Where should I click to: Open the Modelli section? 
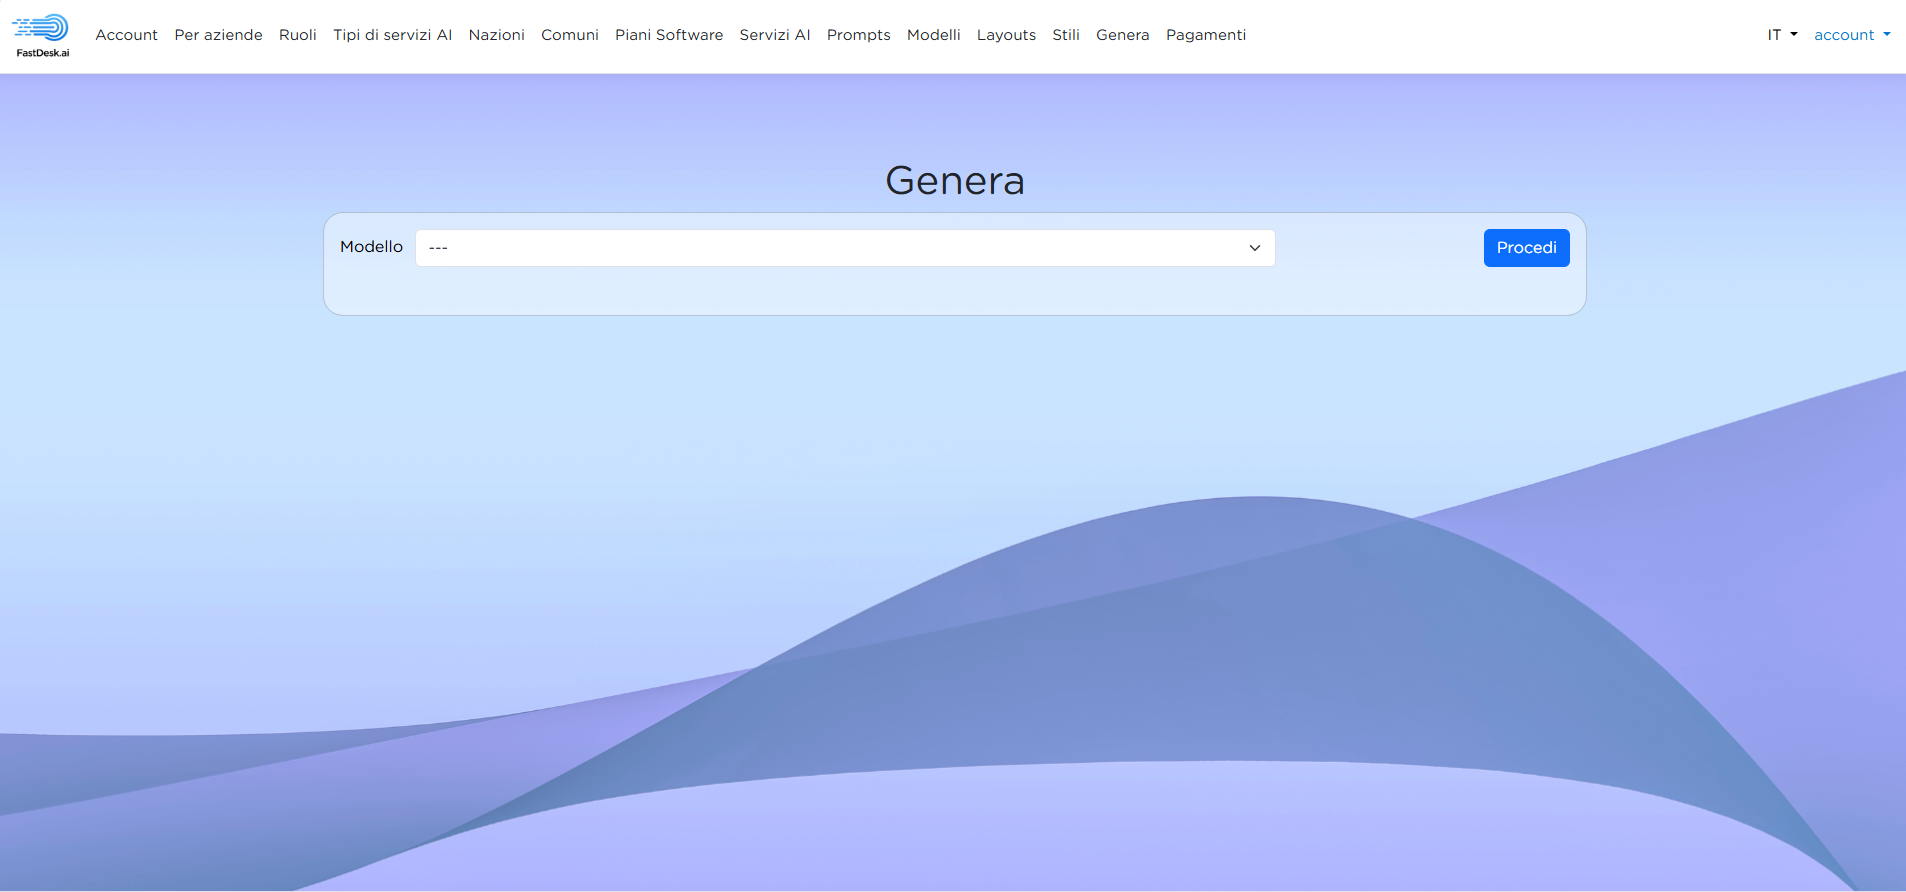click(933, 35)
